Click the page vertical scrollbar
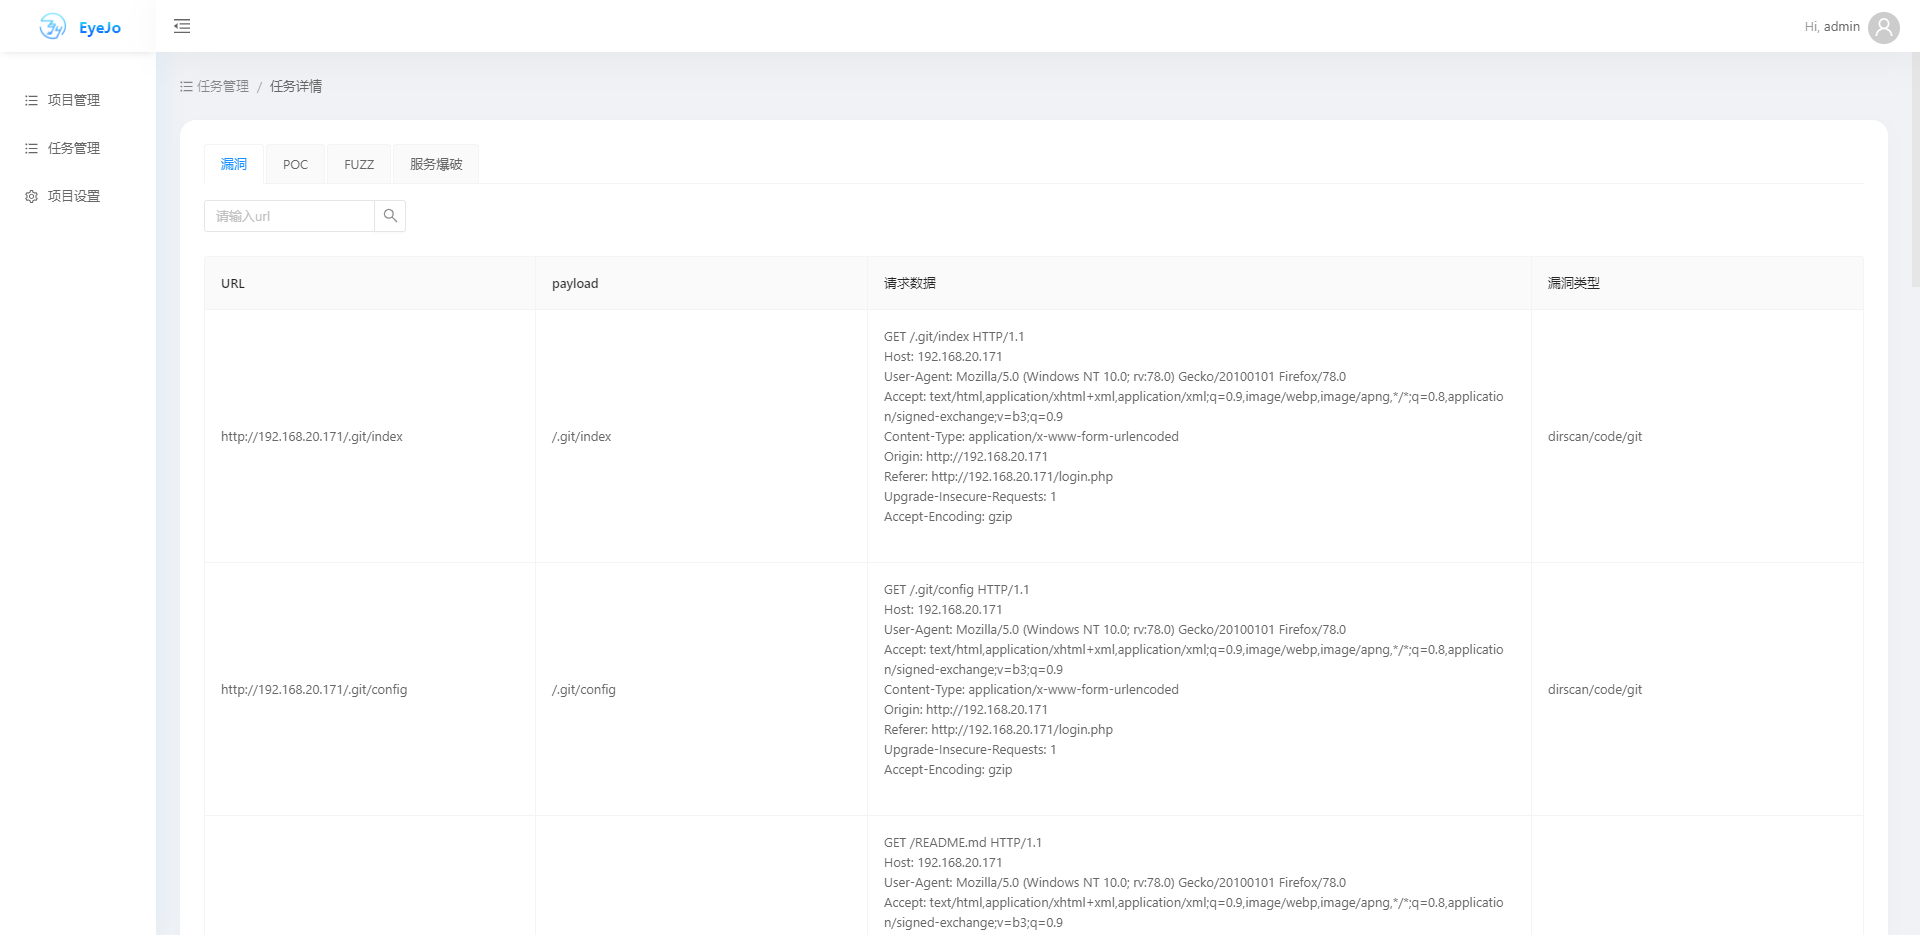This screenshot has height=935, width=1920. [1914, 170]
